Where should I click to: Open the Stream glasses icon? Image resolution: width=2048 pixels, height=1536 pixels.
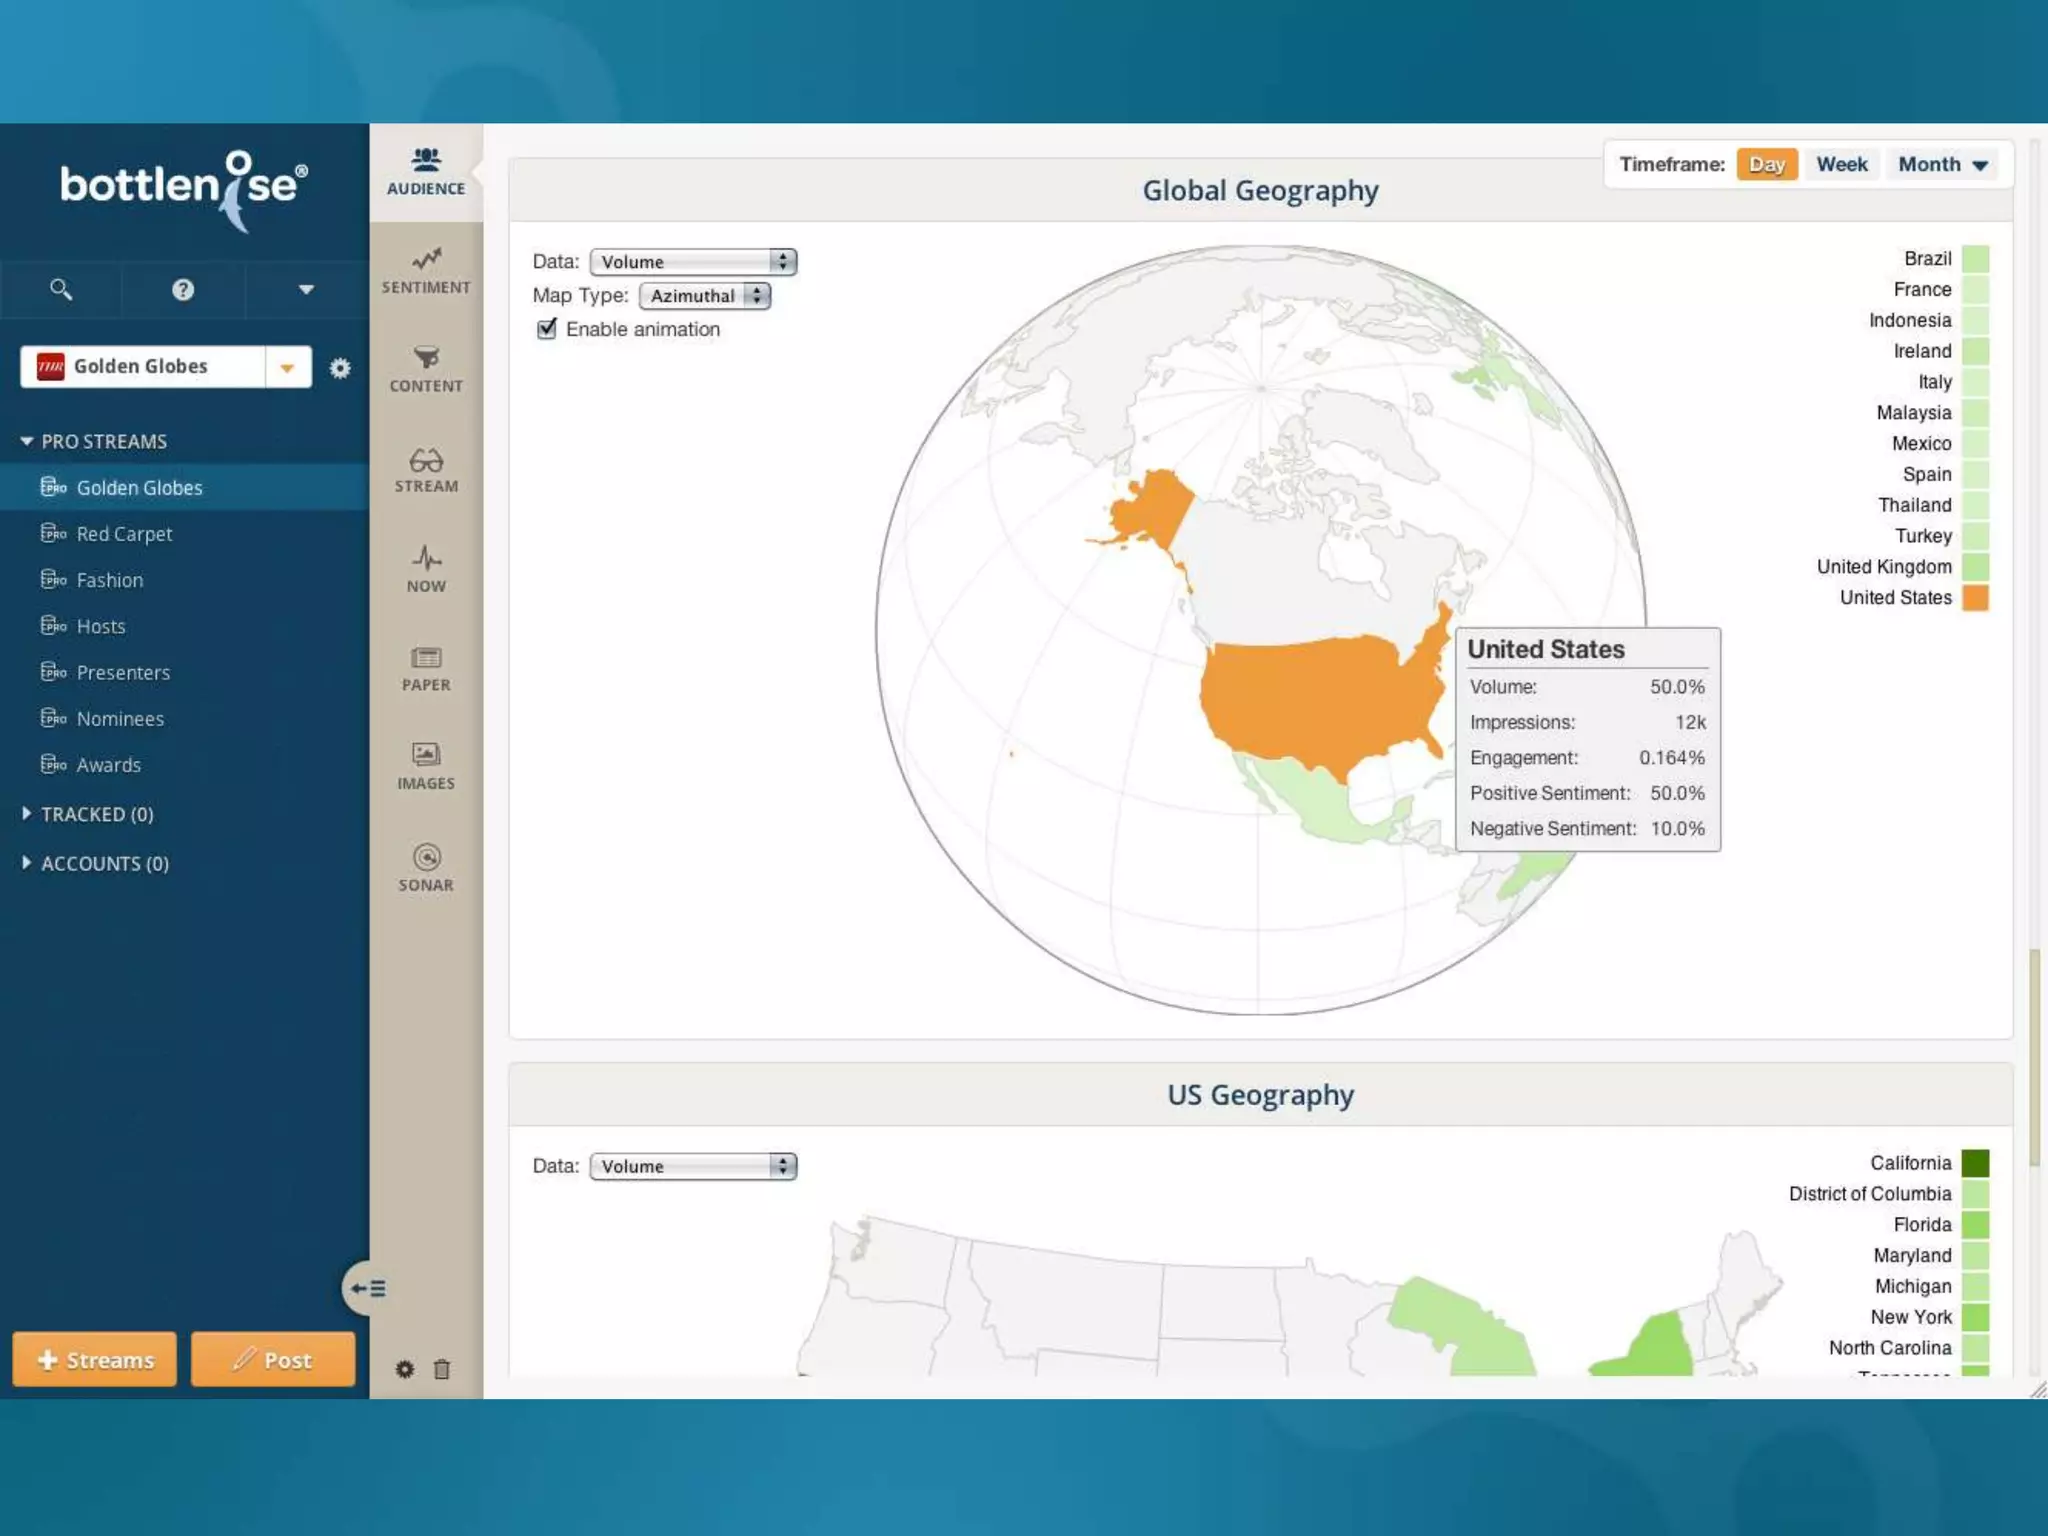[426, 460]
